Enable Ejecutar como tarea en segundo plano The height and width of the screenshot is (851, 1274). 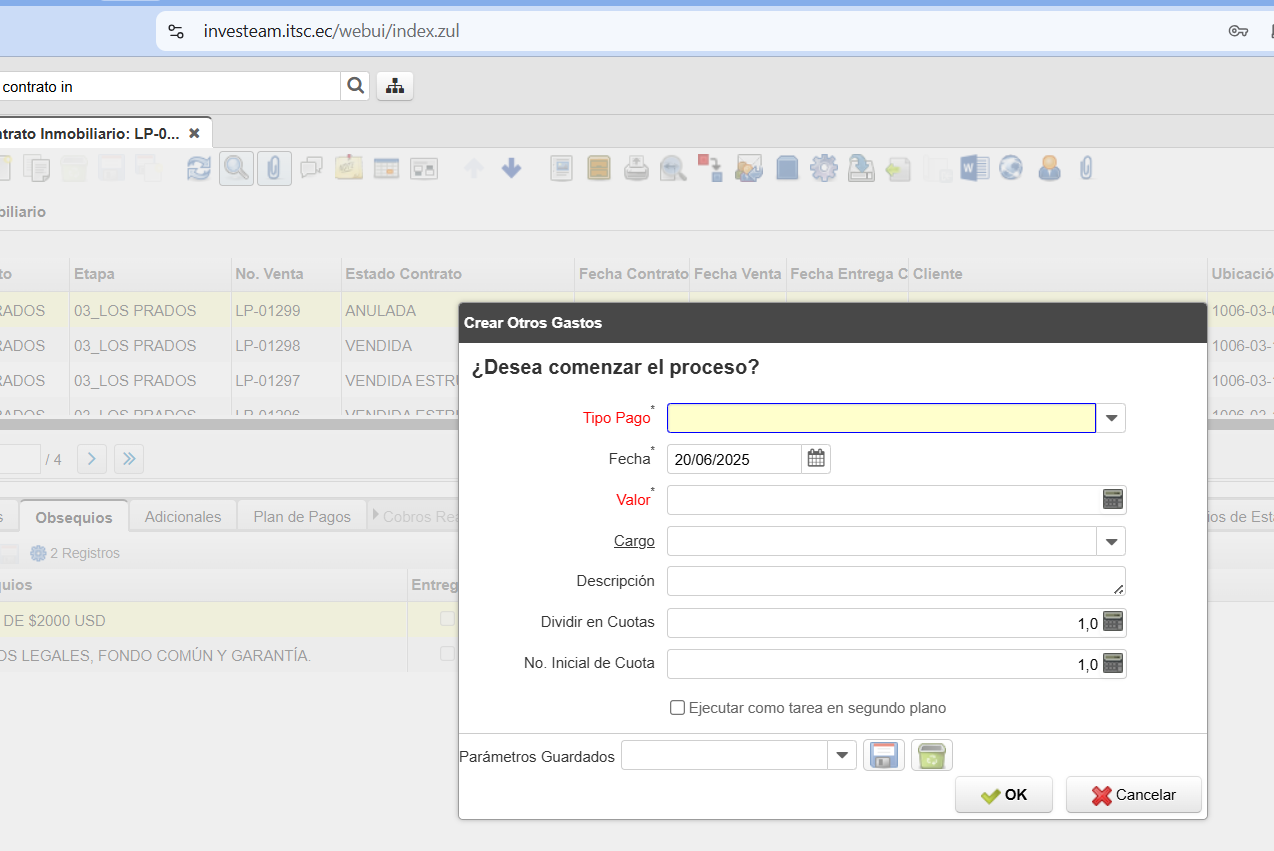pyautogui.click(x=677, y=708)
